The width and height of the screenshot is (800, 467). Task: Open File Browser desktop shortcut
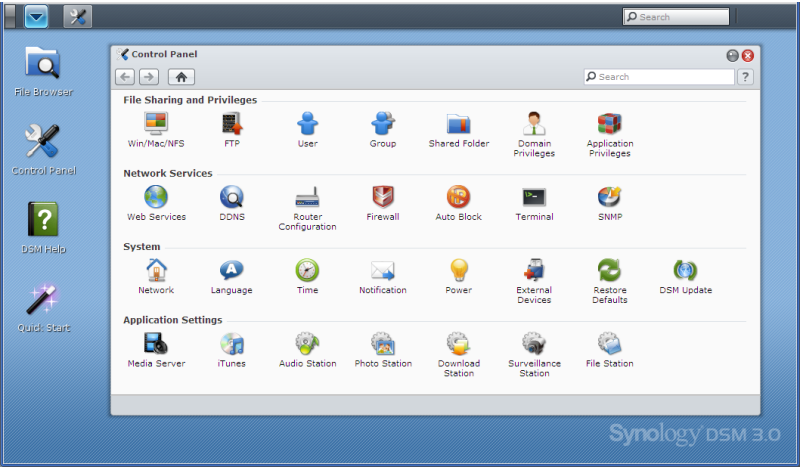43,63
